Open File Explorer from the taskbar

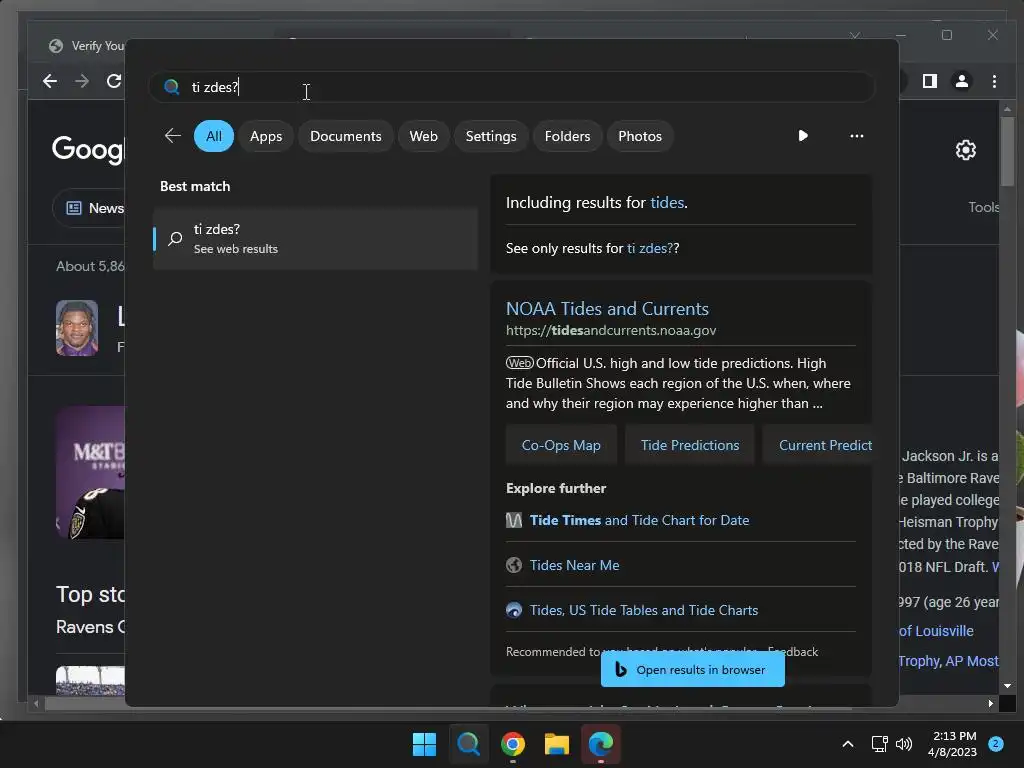(x=556, y=744)
